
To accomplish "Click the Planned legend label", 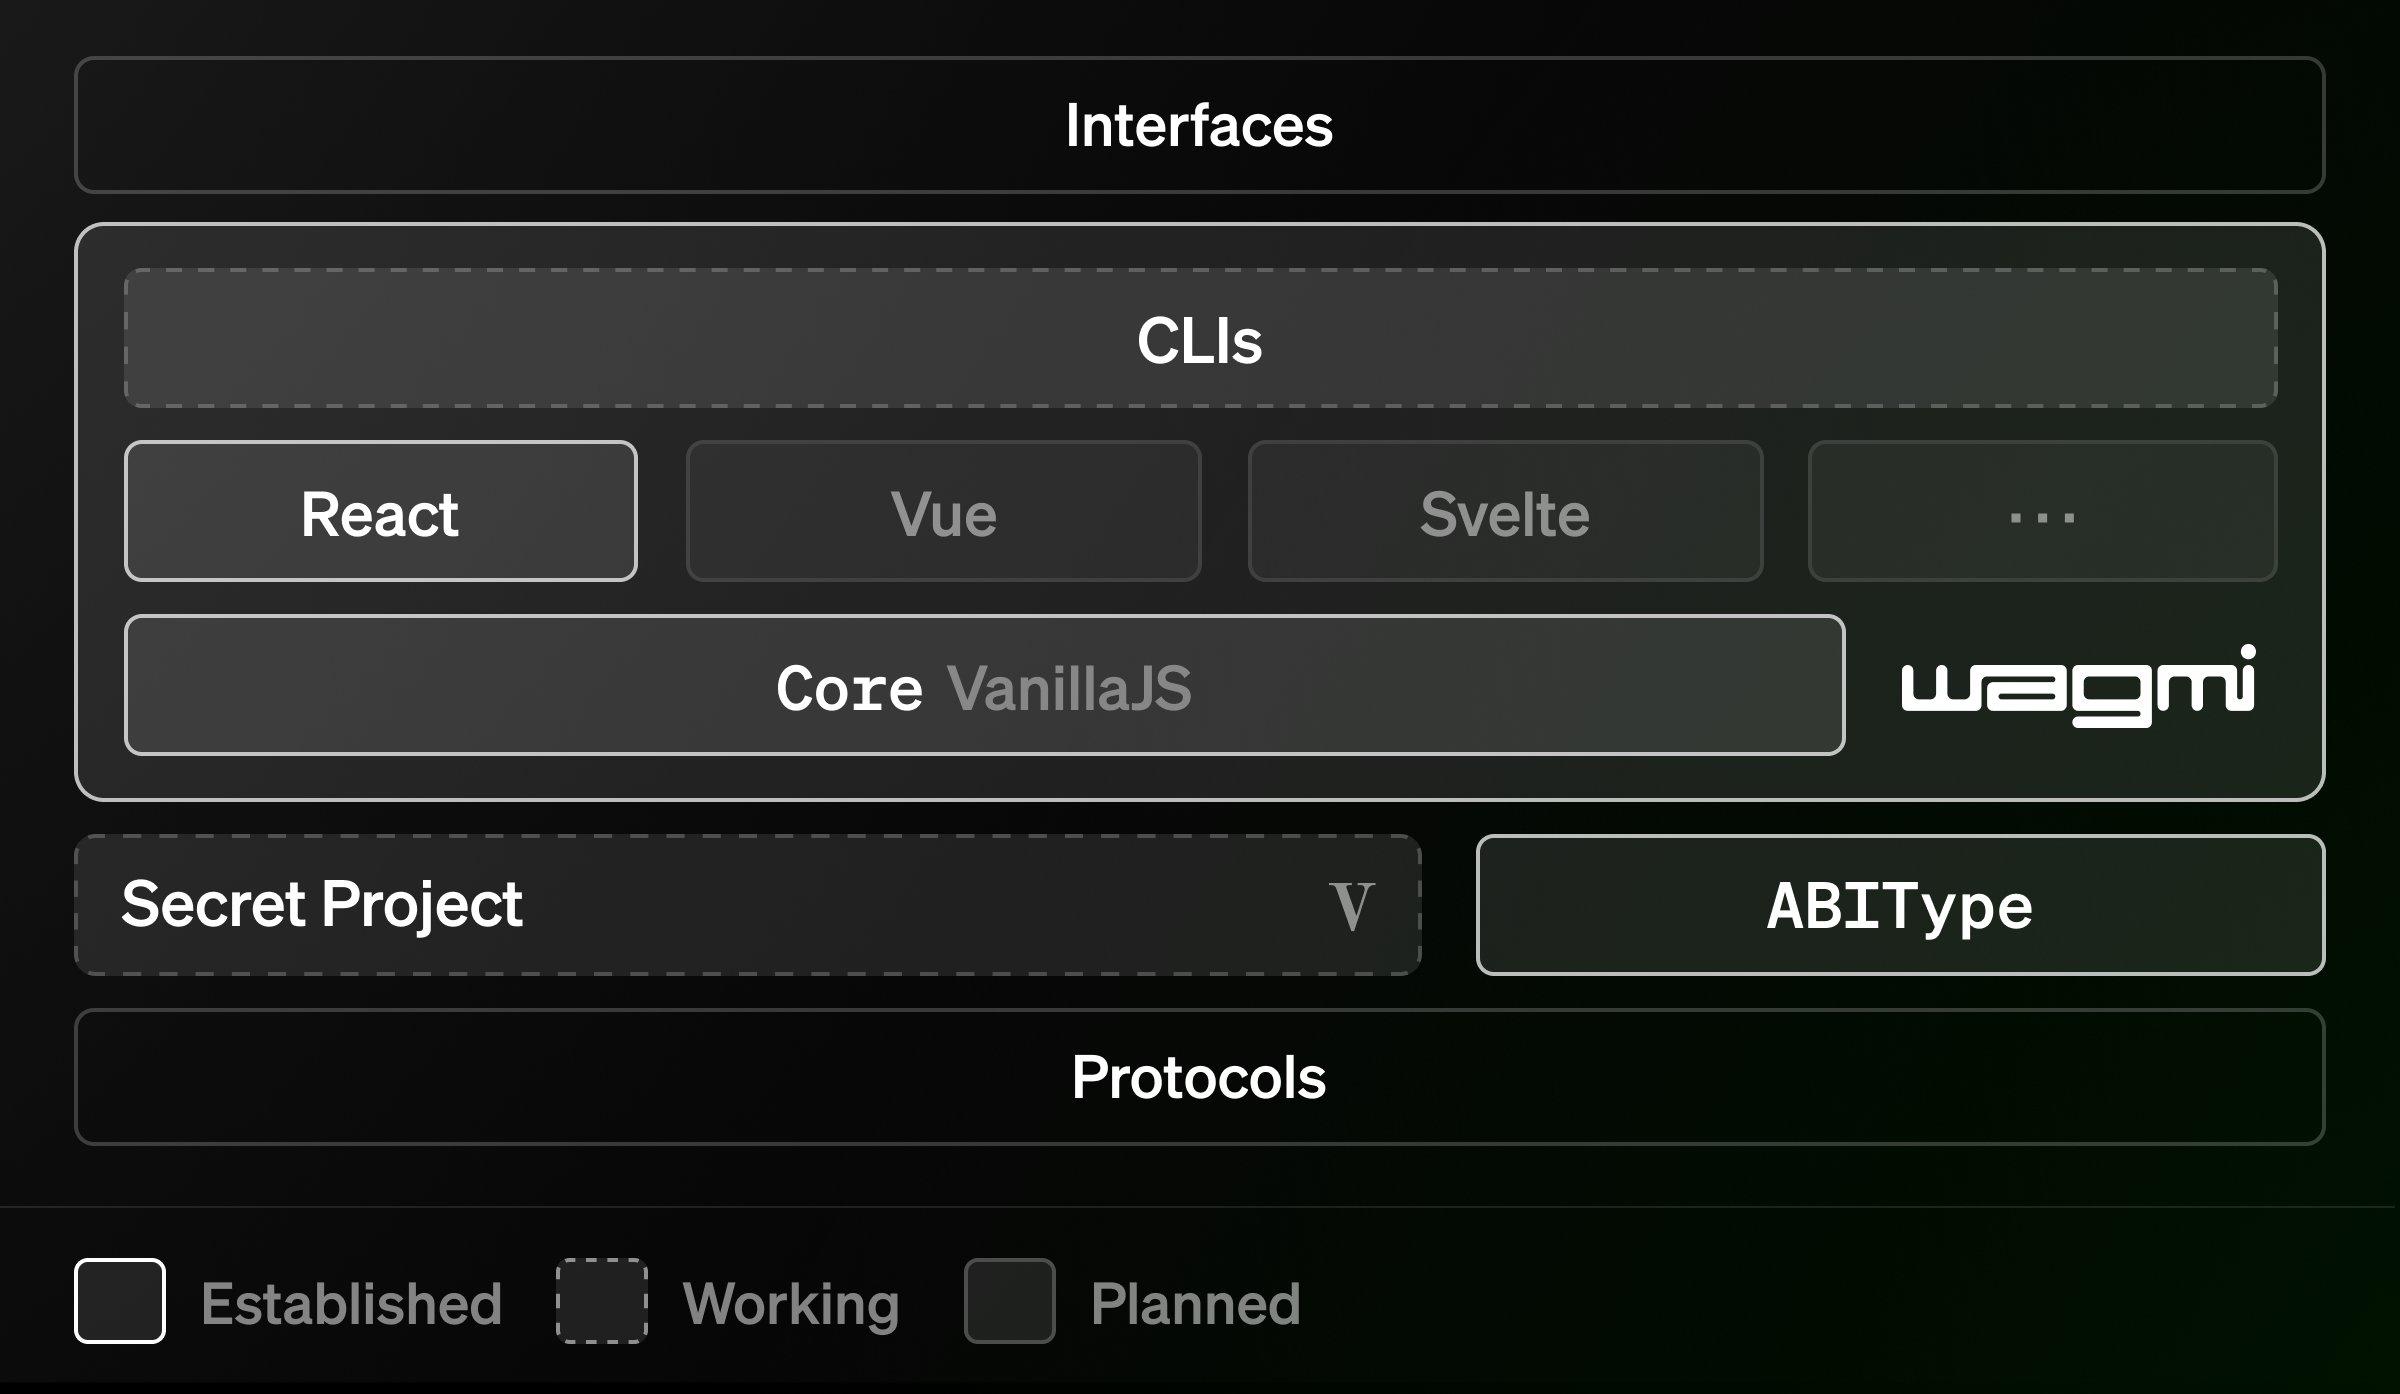I will pyautogui.click(x=1196, y=1303).
